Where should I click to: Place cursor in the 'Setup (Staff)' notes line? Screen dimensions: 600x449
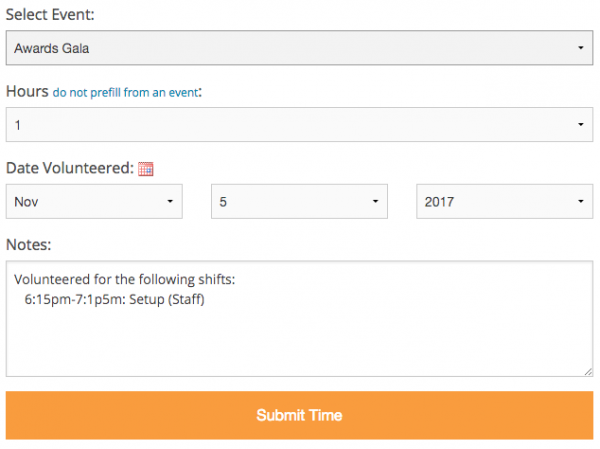pos(167,299)
